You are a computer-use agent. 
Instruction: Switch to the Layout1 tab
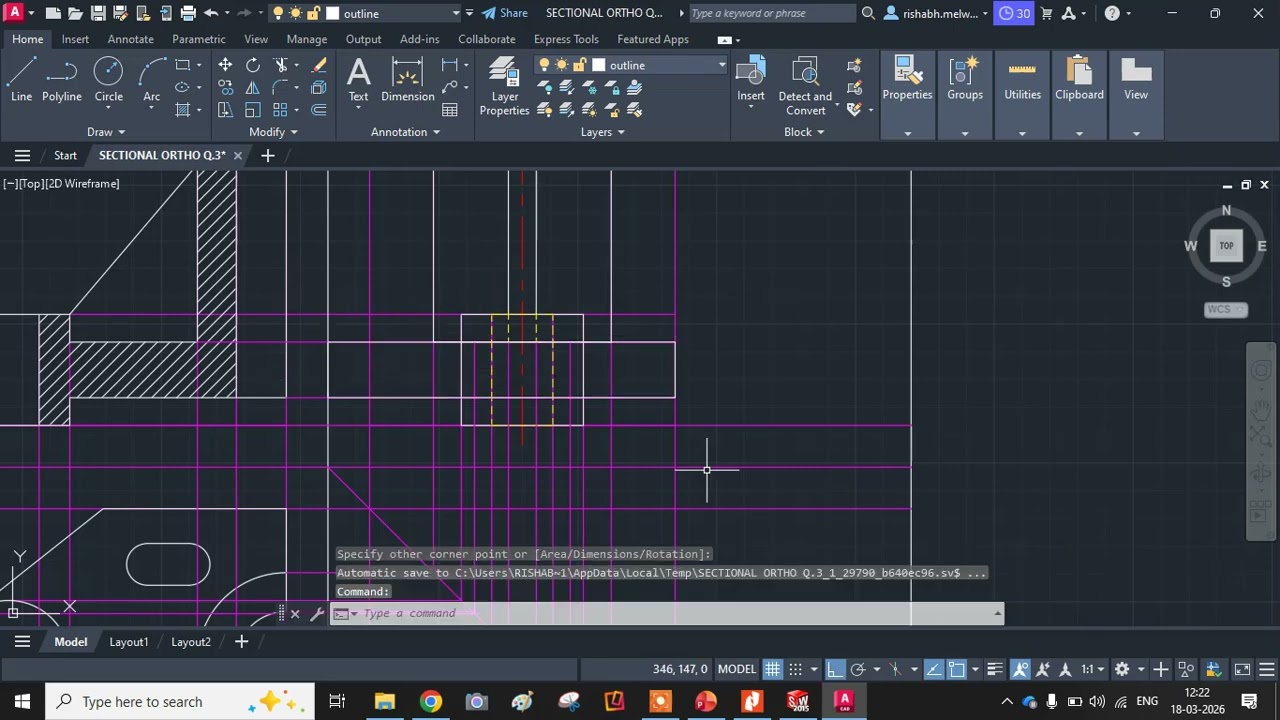(x=128, y=642)
